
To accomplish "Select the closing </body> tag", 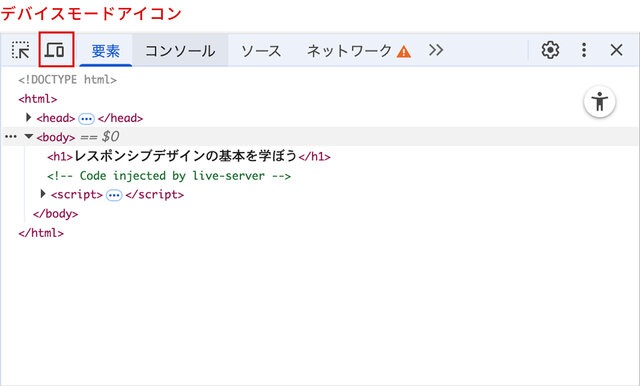I will (56, 213).
